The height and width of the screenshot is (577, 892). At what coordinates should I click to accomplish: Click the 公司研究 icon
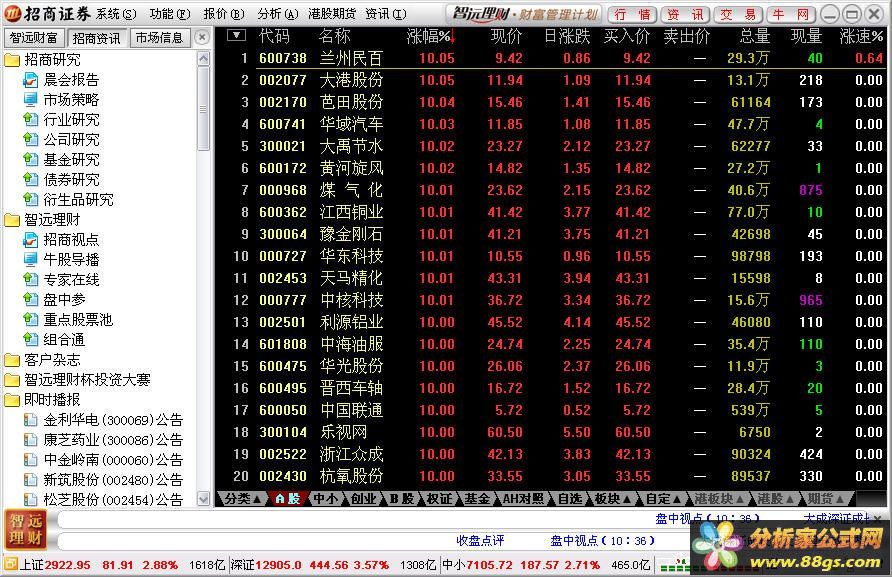(x=30, y=139)
